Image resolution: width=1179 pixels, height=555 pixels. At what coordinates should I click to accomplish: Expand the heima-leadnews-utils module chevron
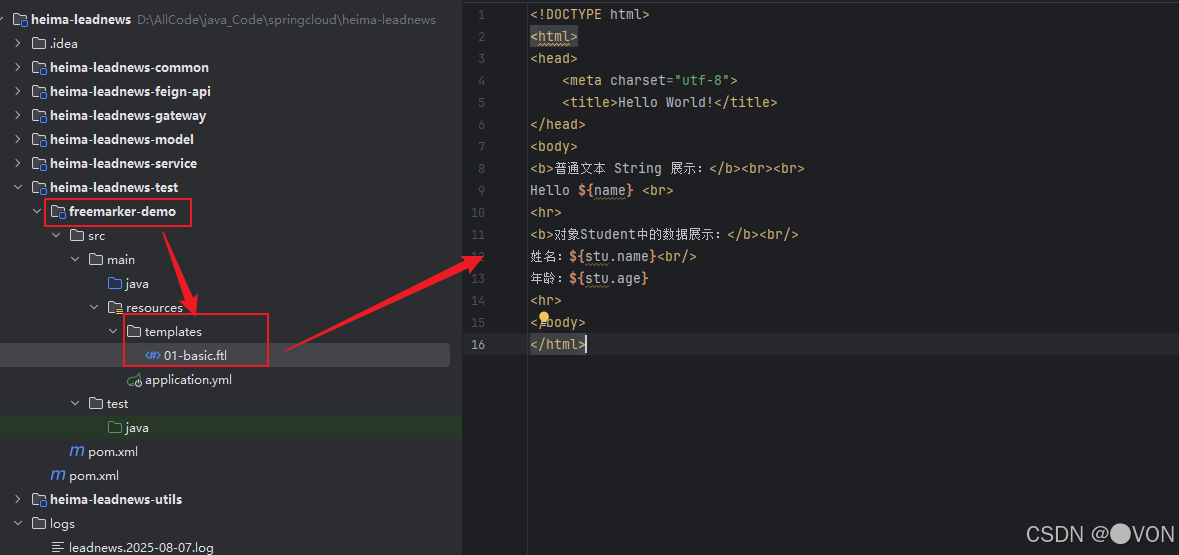click(18, 499)
